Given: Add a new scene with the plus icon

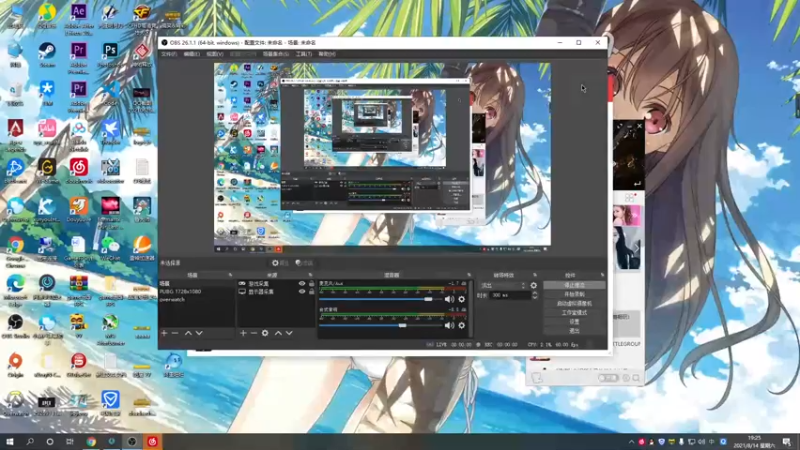Looking at the screenshot, I should coord(164,333).
